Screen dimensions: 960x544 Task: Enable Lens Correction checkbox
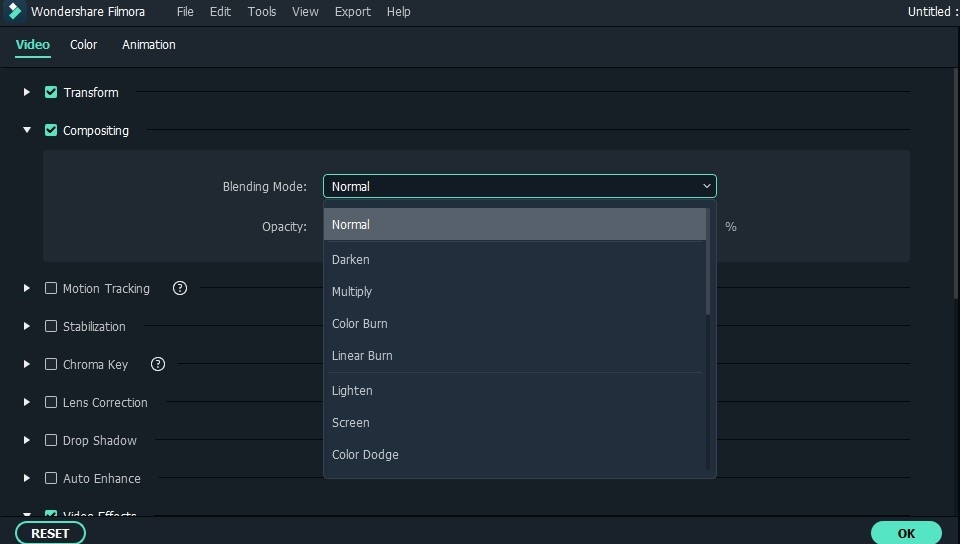point(51,402)
